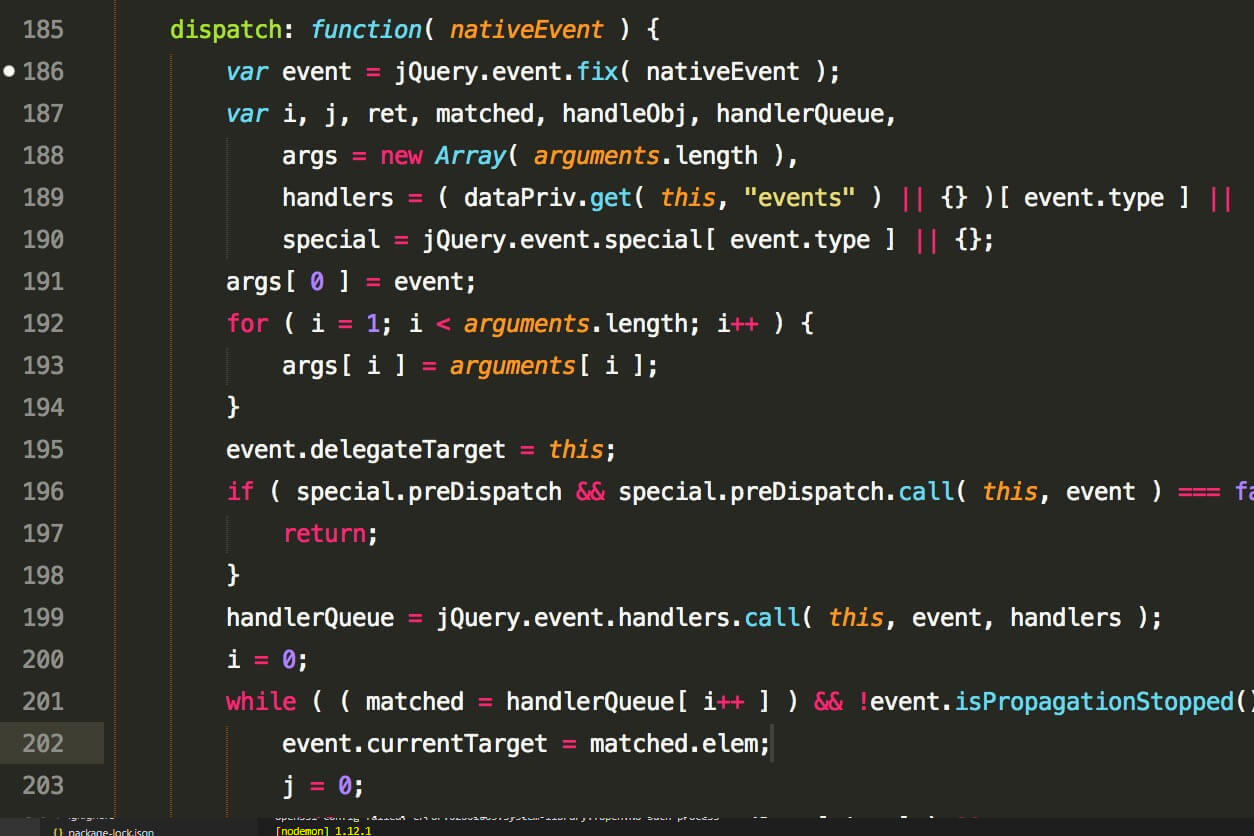Viewport: 1254px width, 836px height.
Task: Click the white marker dot beside line 186
Action: 10,71
